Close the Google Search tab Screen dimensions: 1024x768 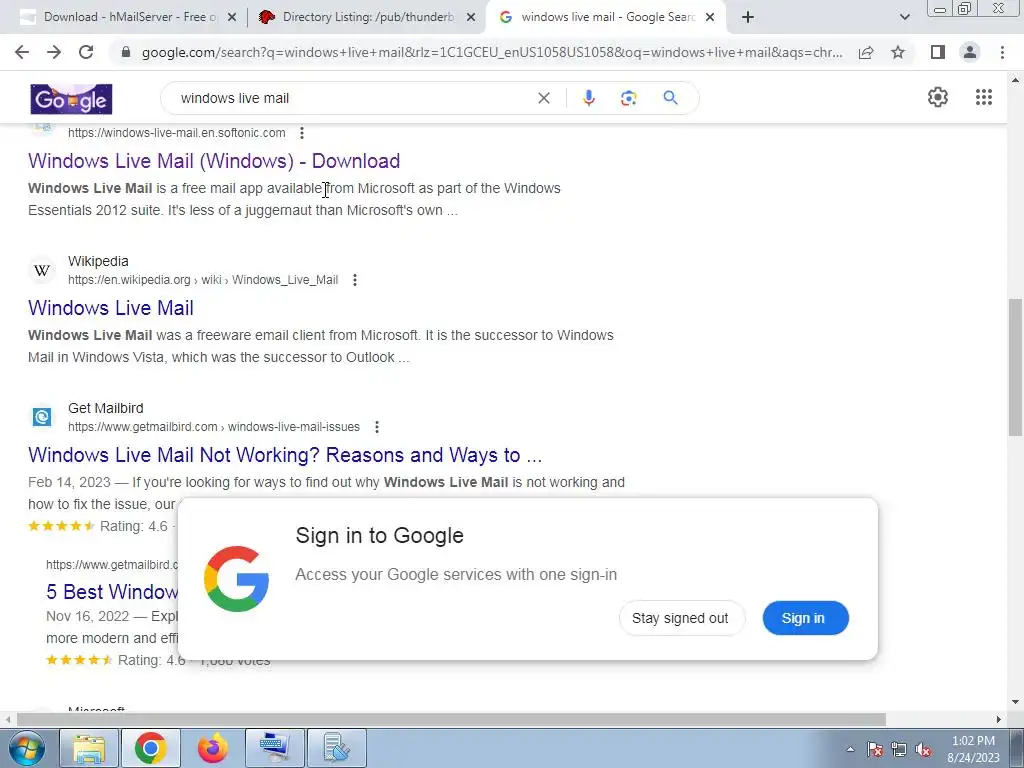(710, 18)
